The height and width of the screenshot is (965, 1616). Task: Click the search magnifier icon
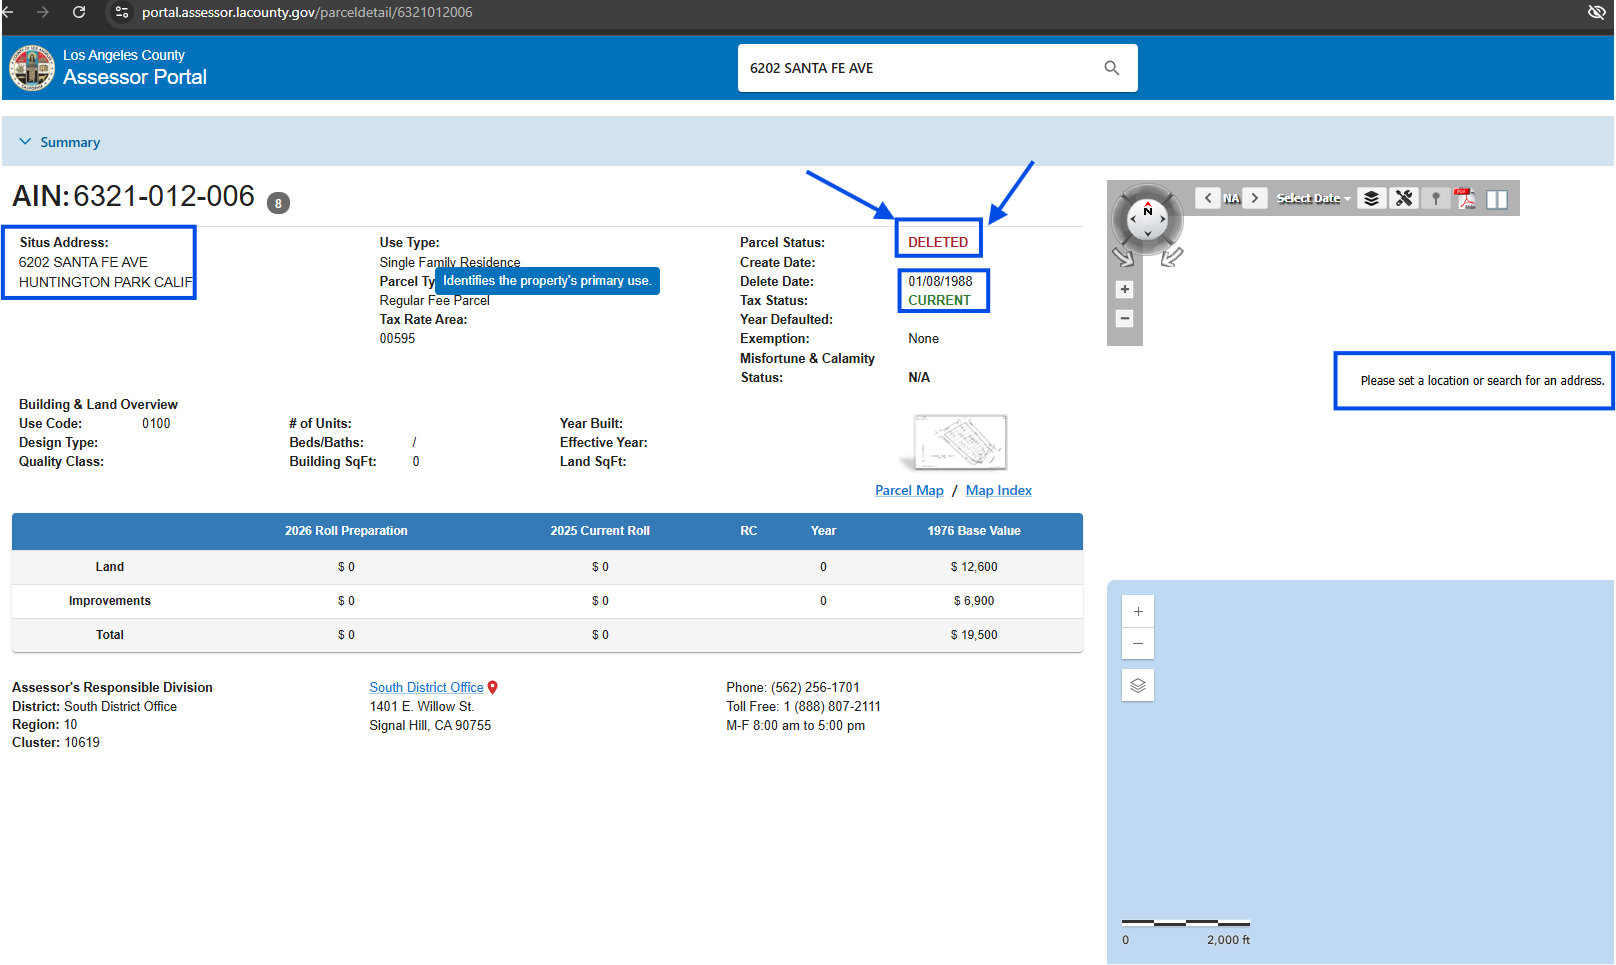click(x=1111, y=68)
